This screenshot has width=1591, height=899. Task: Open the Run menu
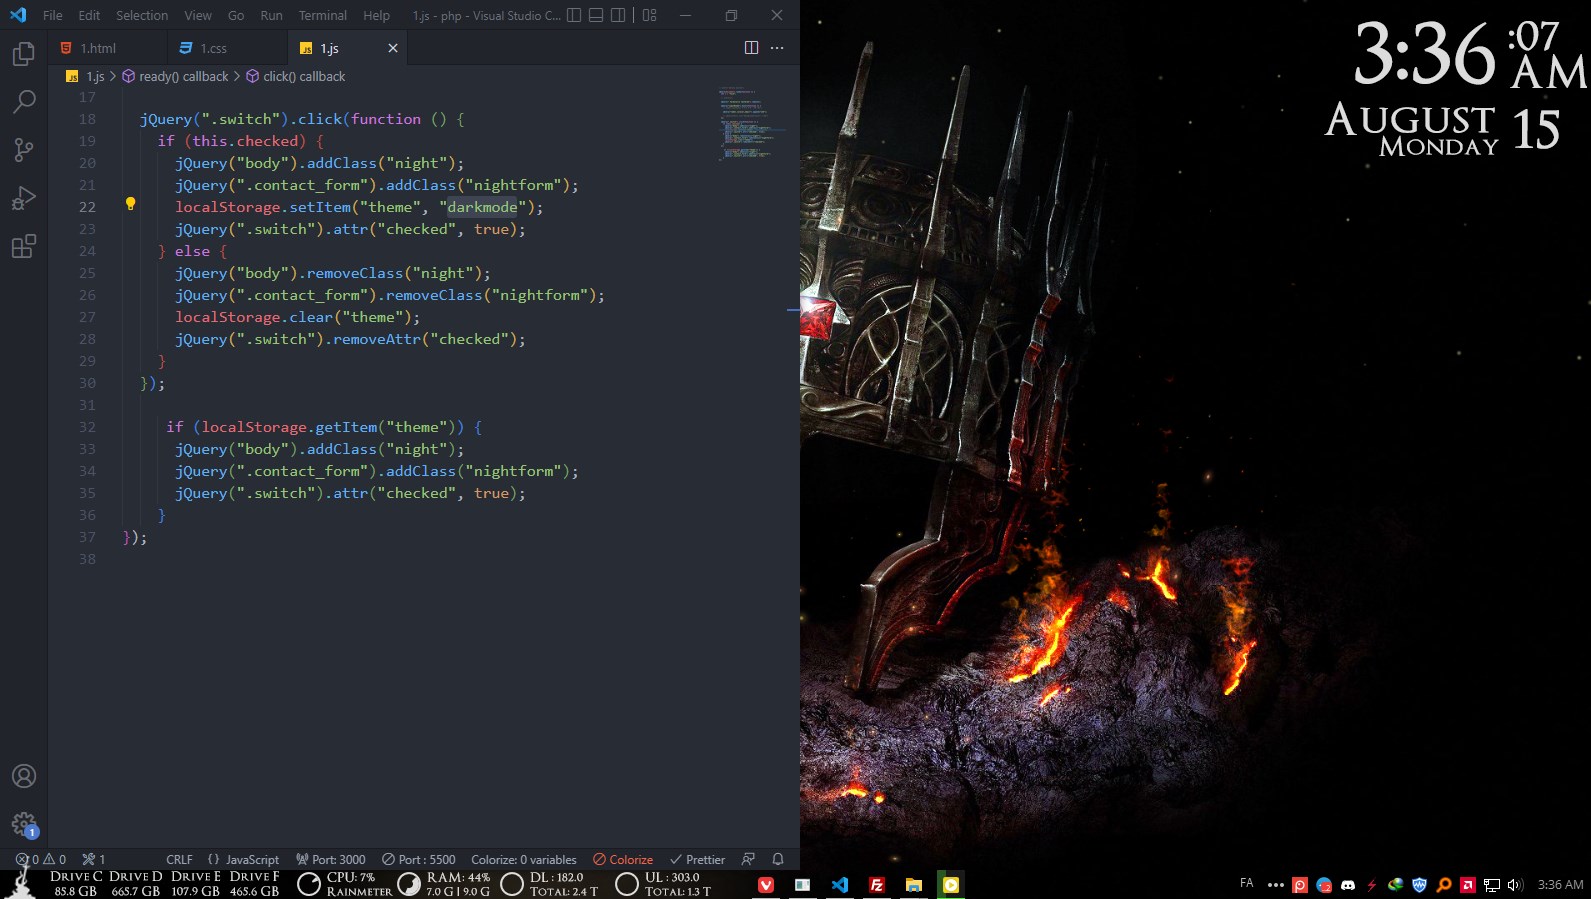(x=271, y=15)
